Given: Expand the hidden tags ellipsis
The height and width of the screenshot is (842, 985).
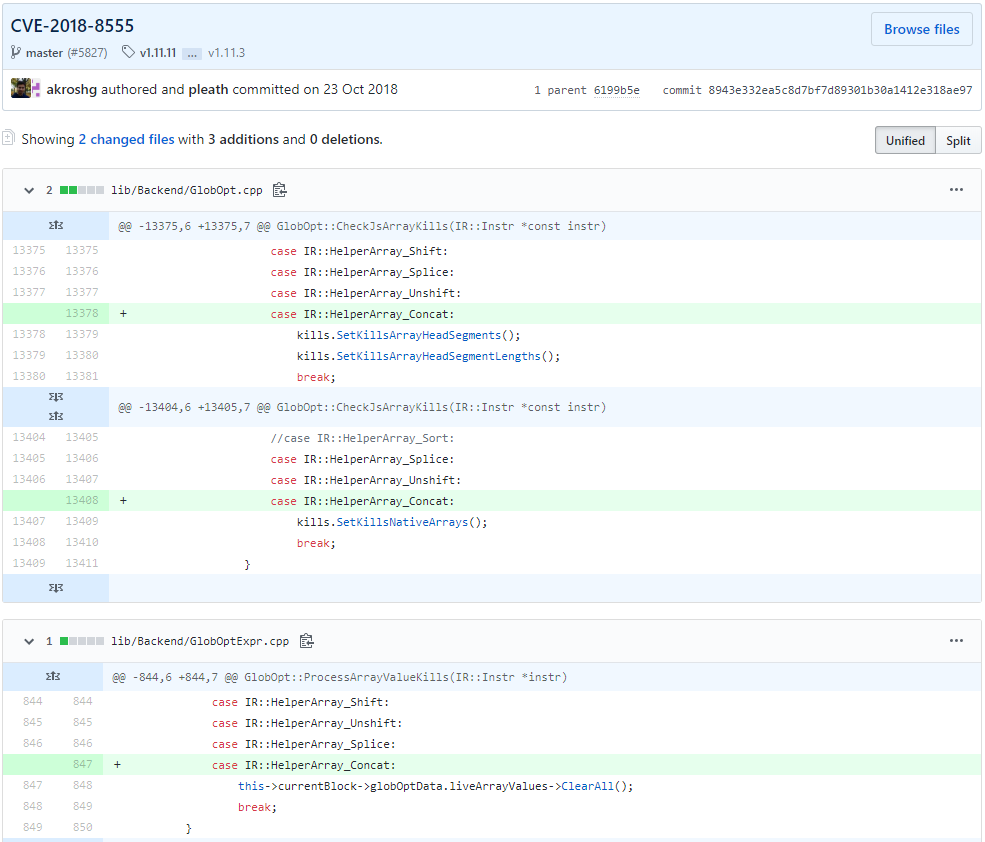Looking at the screenshot, I should click(x=192, y=53).
